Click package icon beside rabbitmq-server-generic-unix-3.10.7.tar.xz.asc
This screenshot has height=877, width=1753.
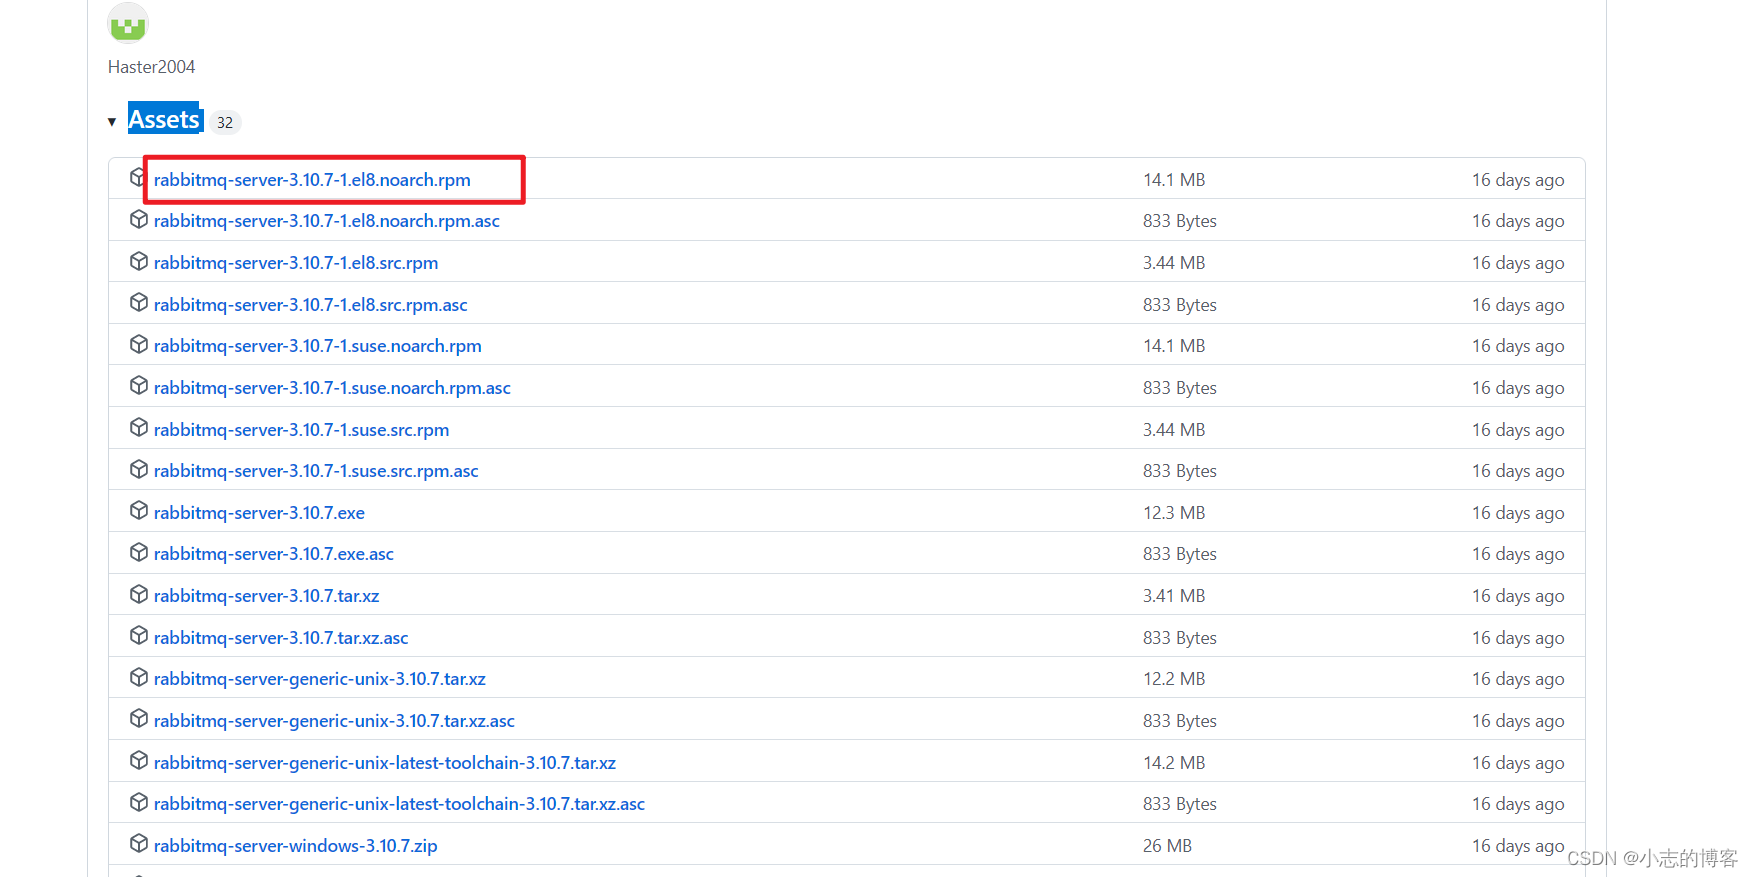tap(139, 719)
